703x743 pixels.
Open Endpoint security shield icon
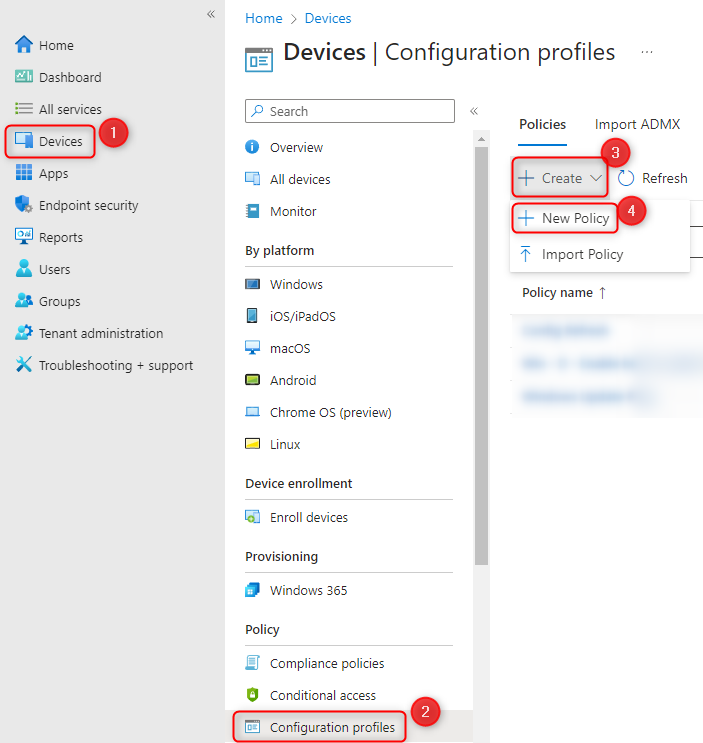(24, 205)
